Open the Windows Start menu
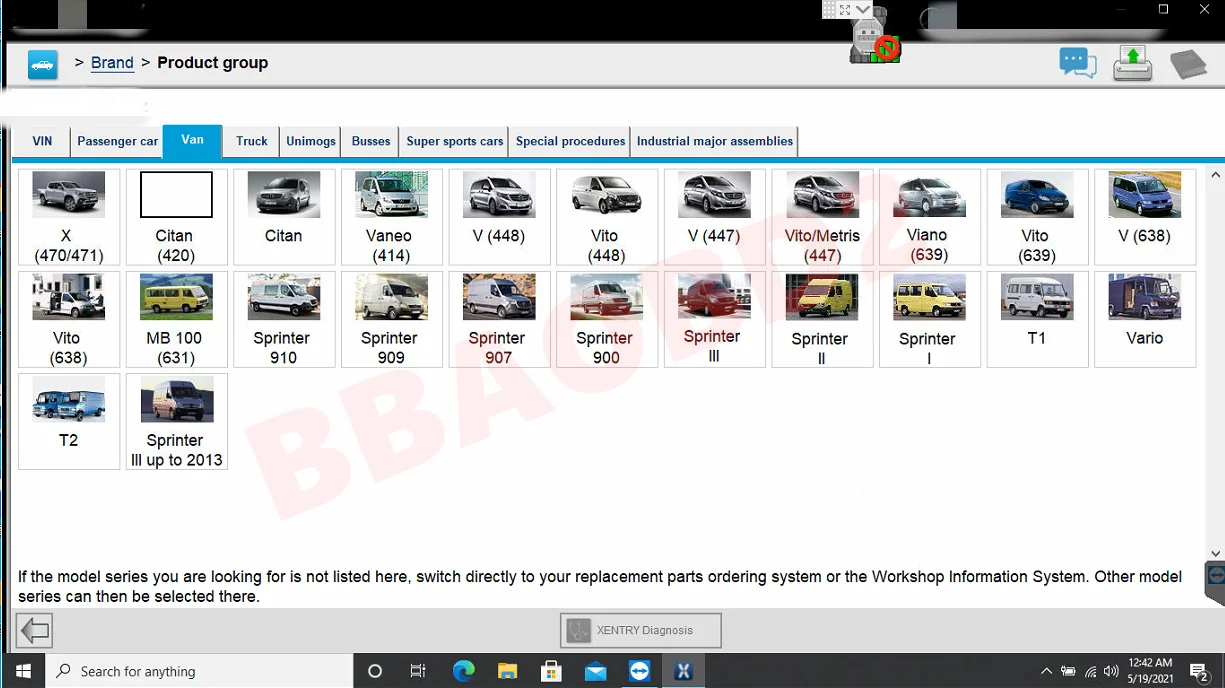This screenshot has width=1225, height=688. pos(23,671)
